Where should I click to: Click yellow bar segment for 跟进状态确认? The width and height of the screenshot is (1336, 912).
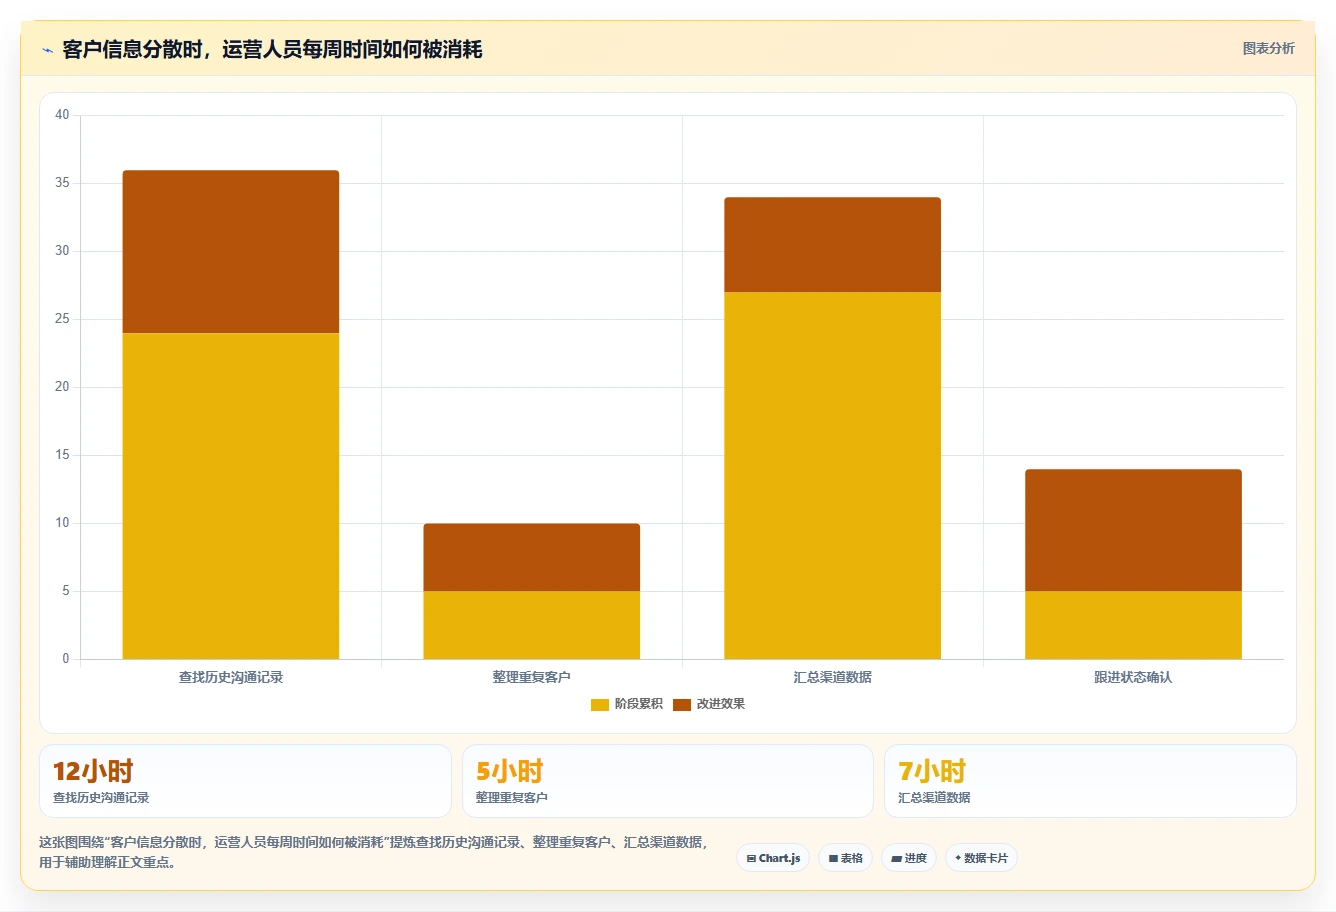[1134, 625]
